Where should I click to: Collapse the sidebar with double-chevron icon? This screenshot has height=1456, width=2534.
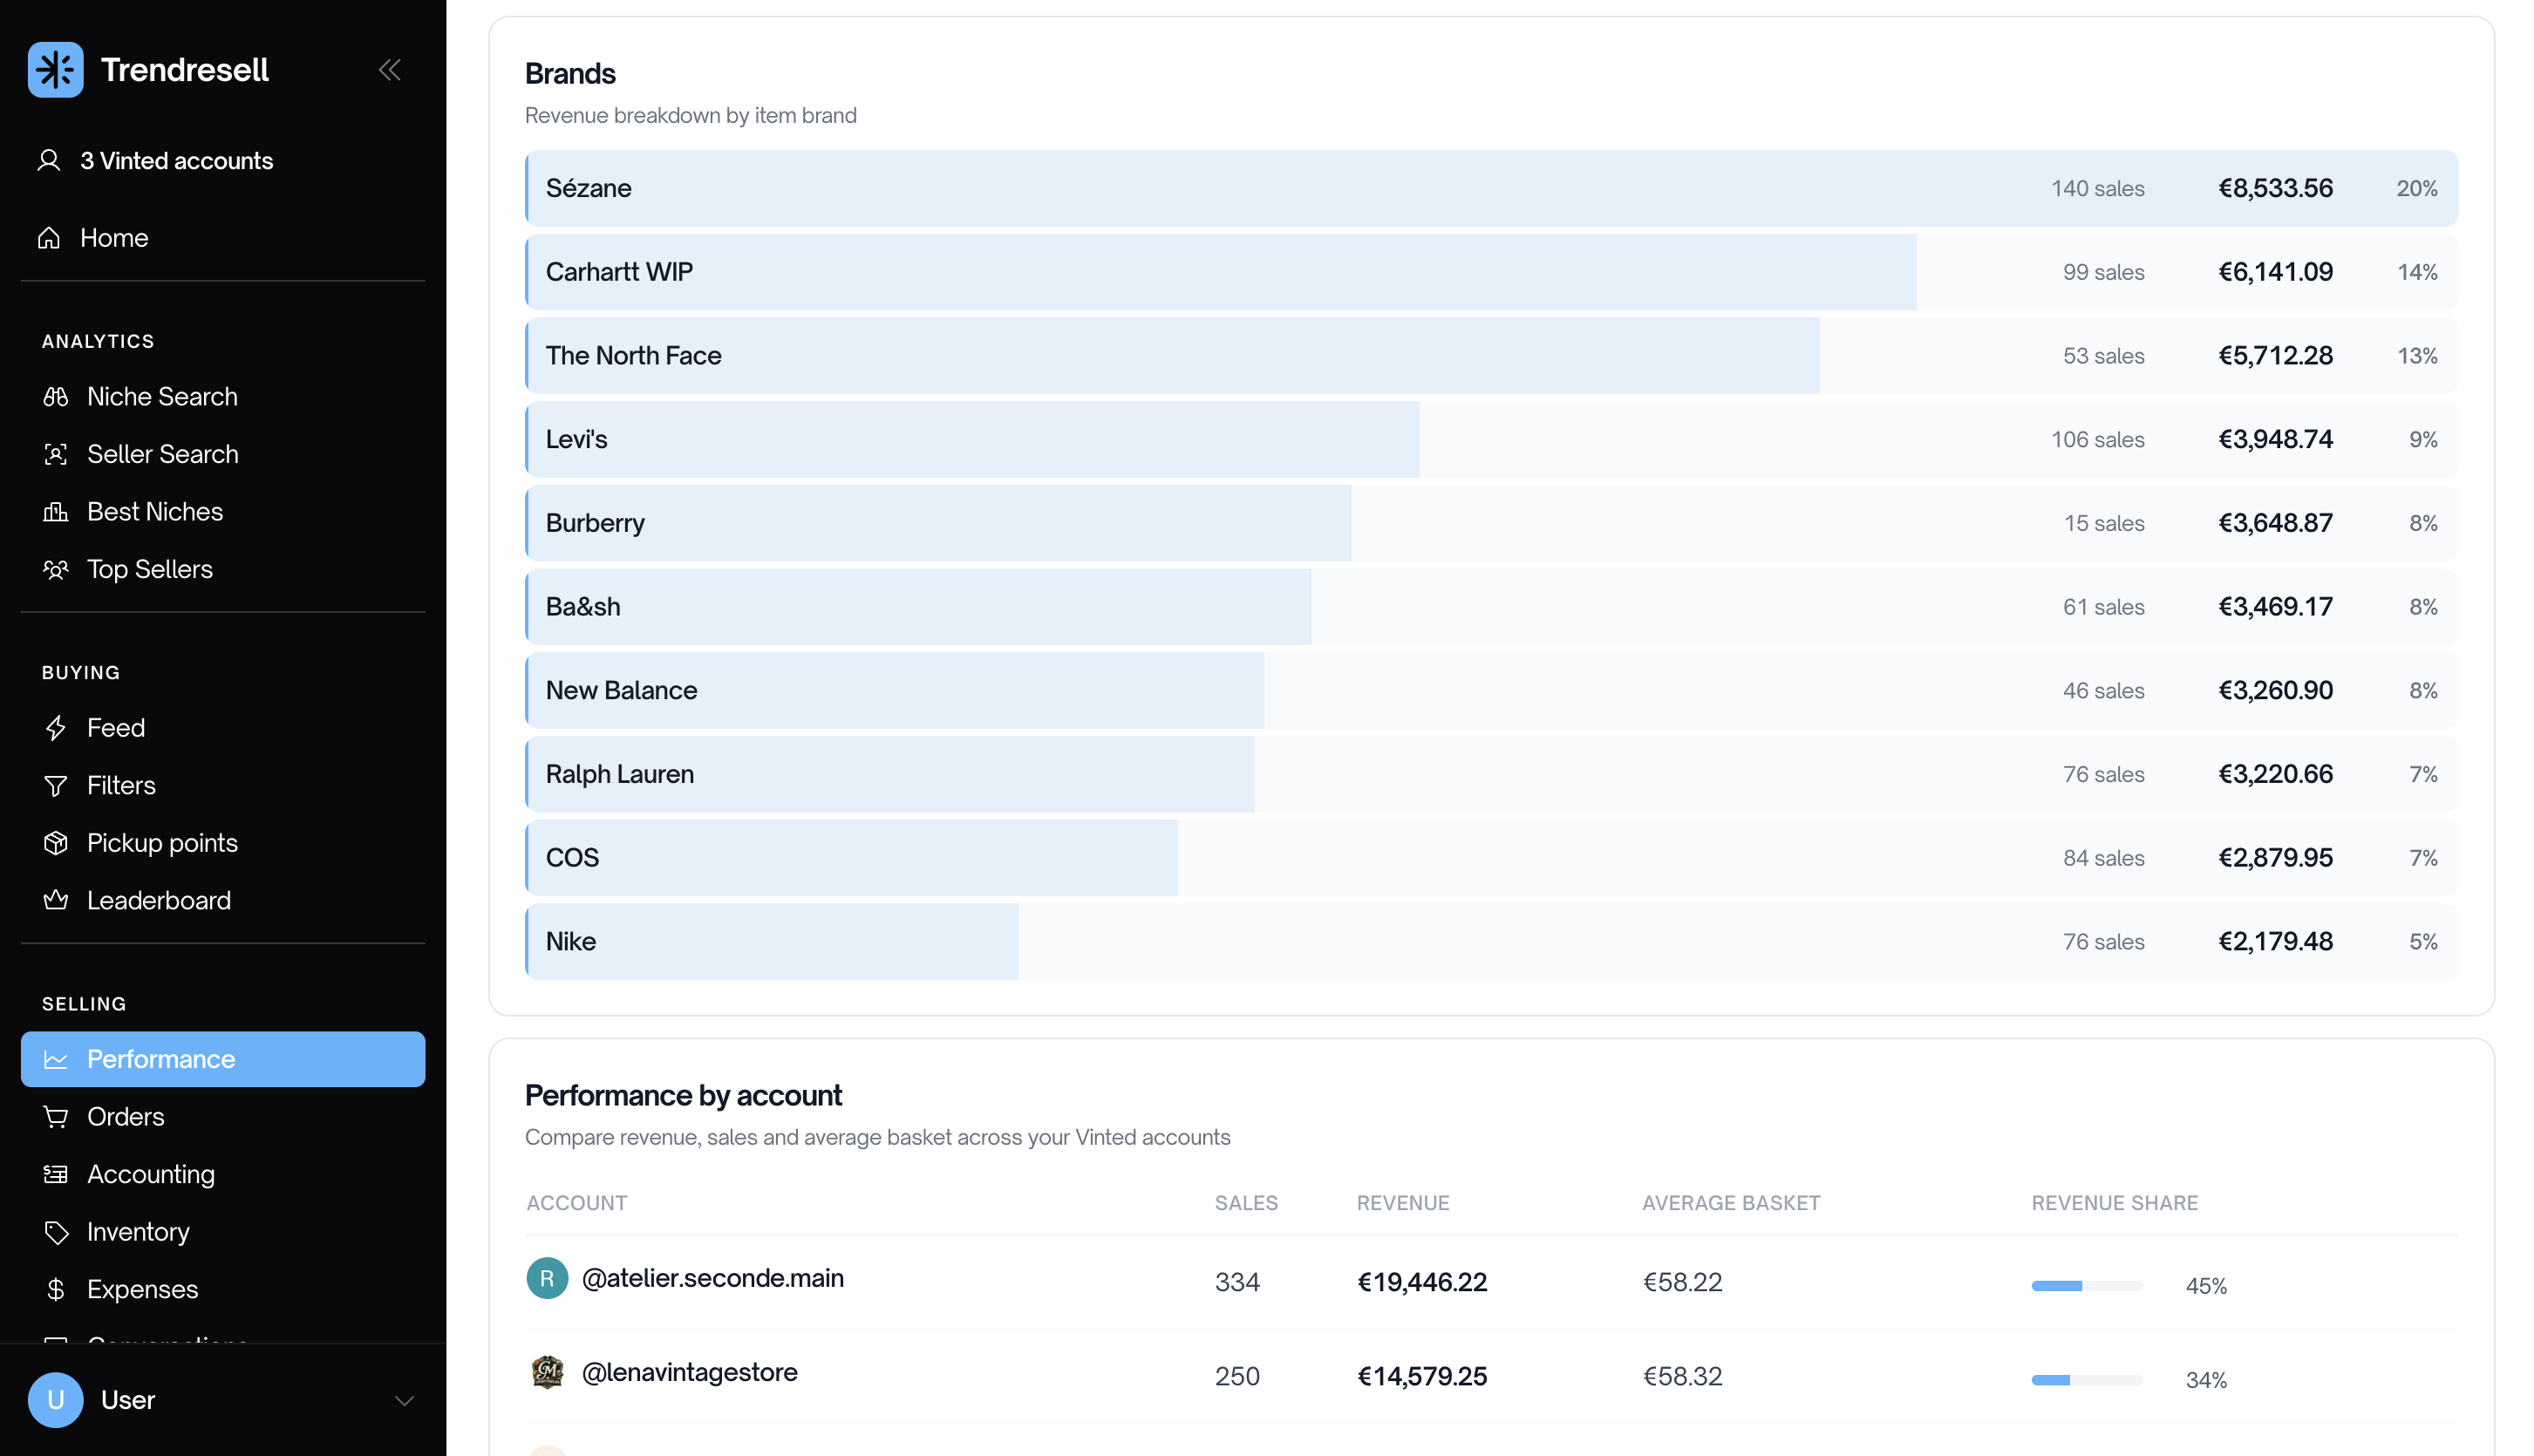[x=390, y=70]
